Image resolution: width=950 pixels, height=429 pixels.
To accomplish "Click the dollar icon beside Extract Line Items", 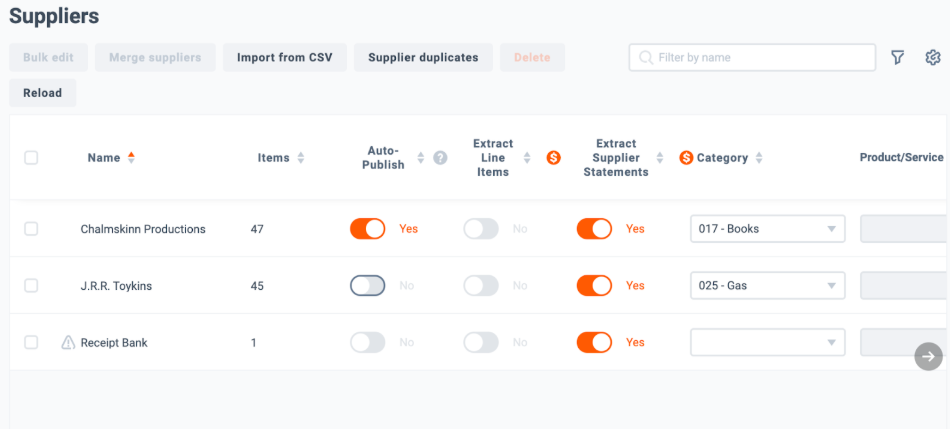I will tap(553, 158).
